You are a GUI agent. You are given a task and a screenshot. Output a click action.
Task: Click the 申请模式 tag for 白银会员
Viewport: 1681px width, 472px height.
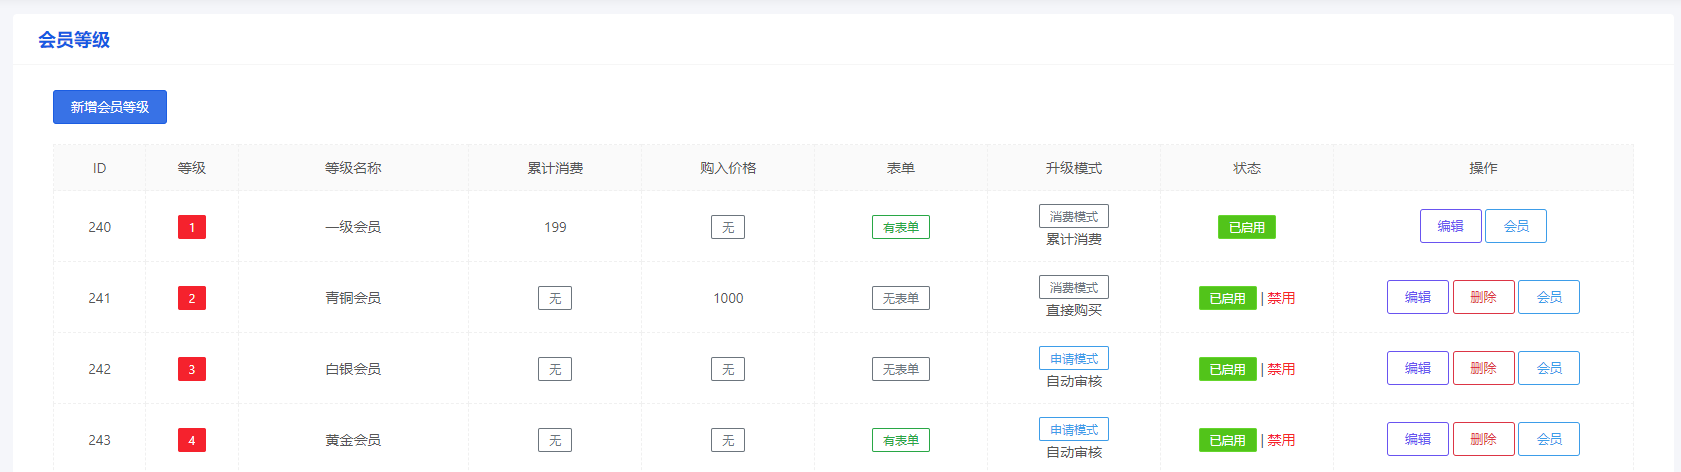pos(1073,358)
